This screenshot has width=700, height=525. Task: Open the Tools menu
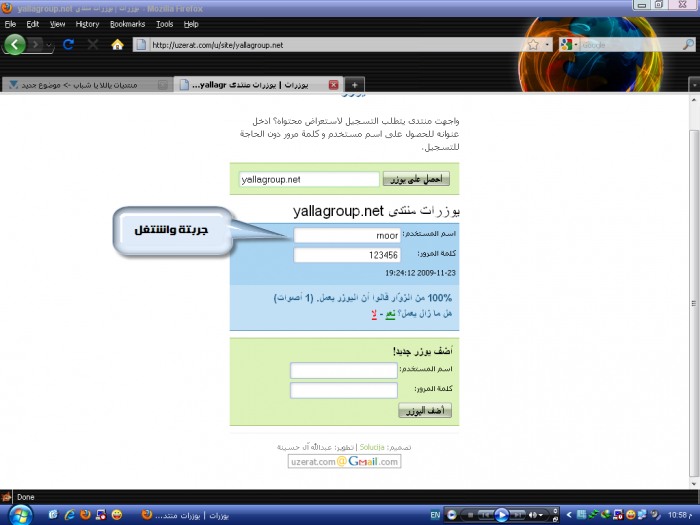click(164, 23)
